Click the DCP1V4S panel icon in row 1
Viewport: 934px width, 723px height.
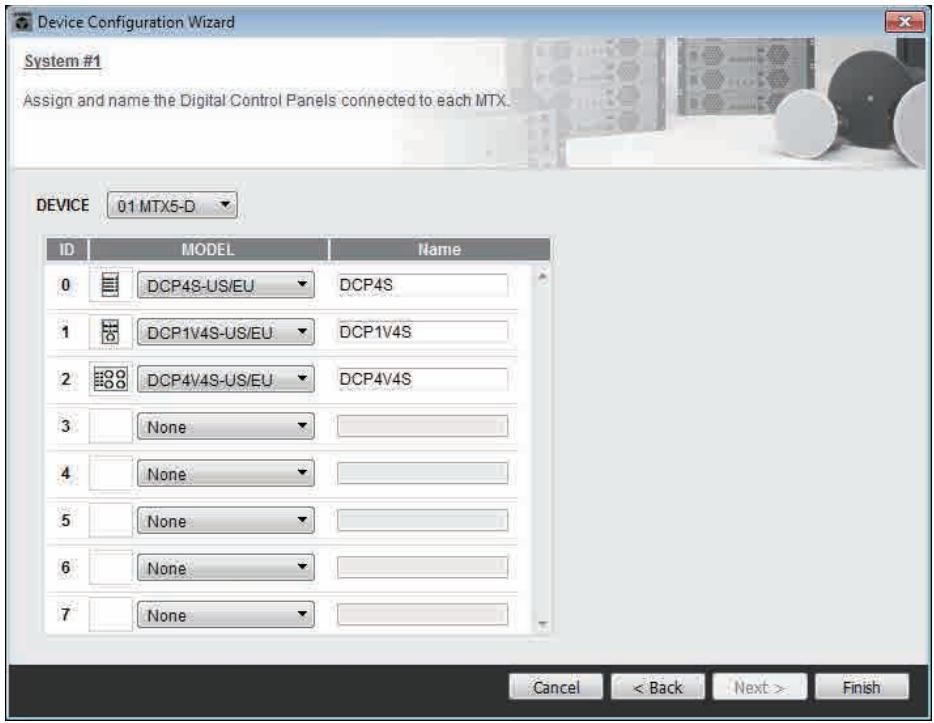(x=110, y=332)
